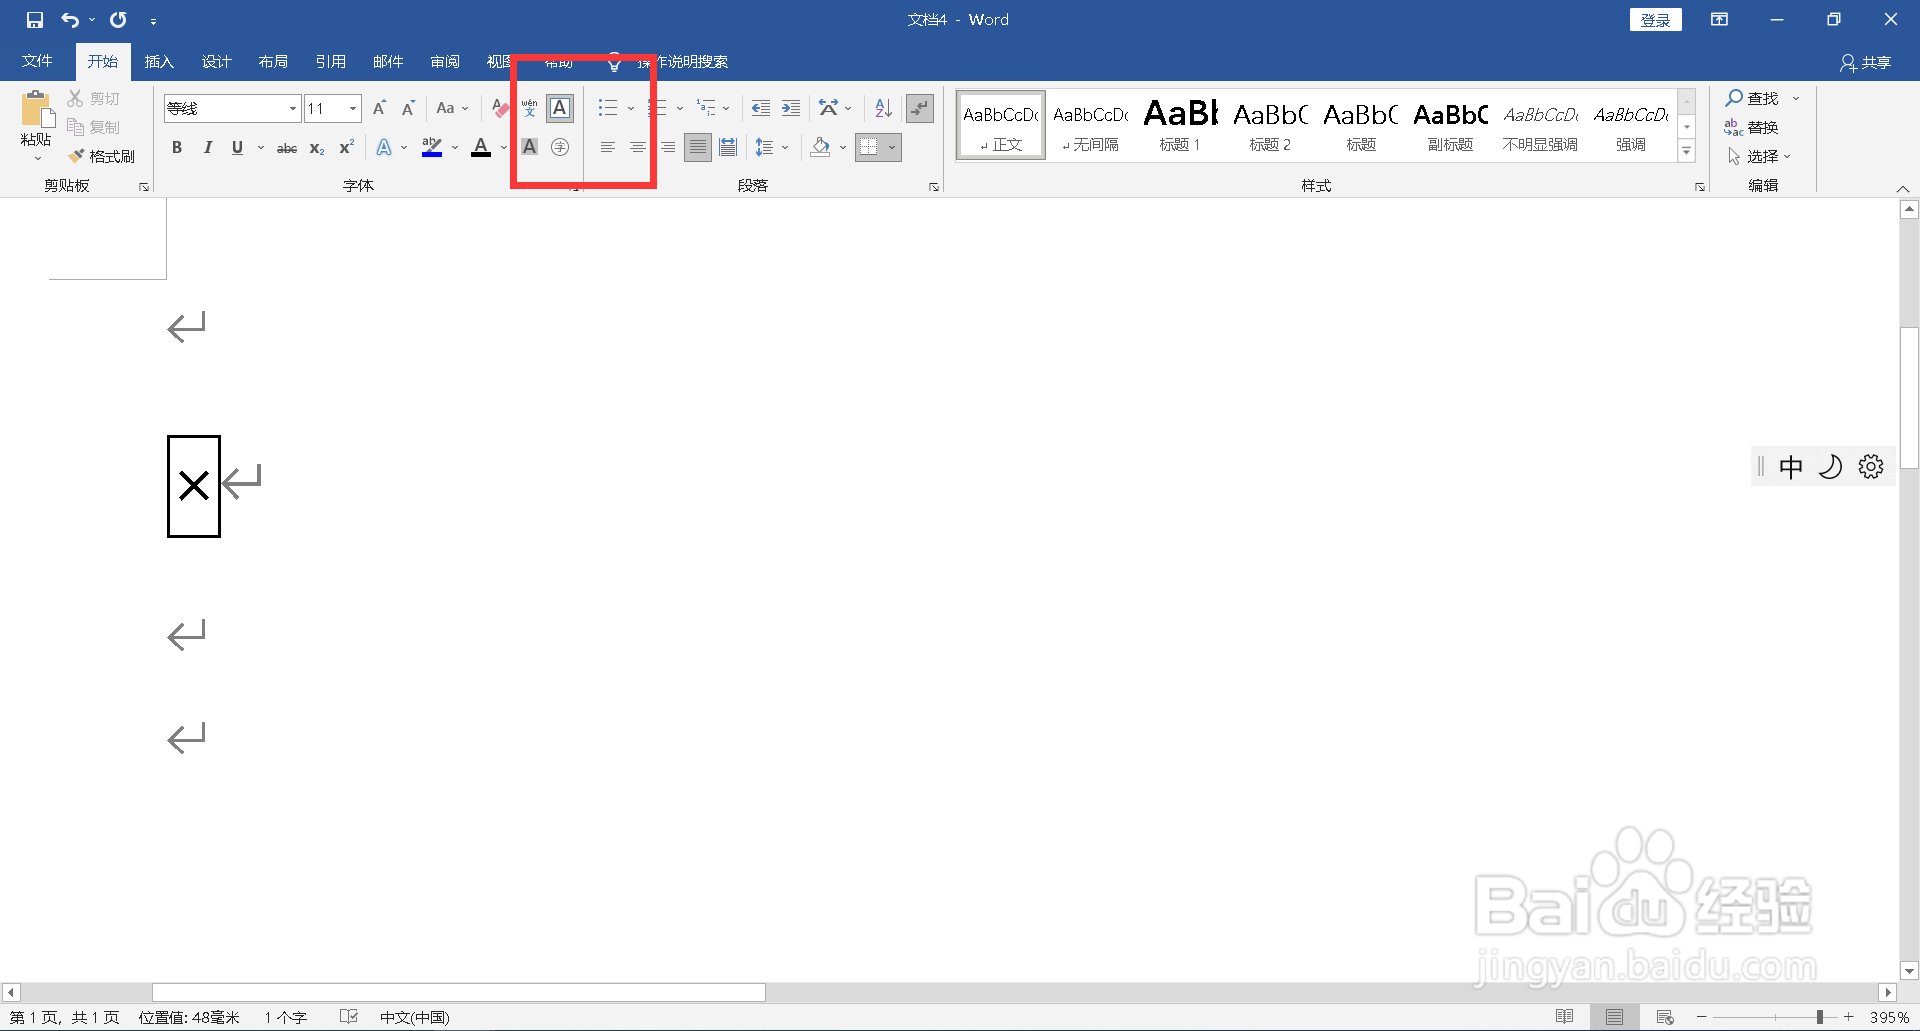Switch to the 插入 Insert tab
The image size is (1920, 1031).
(159, 62)
